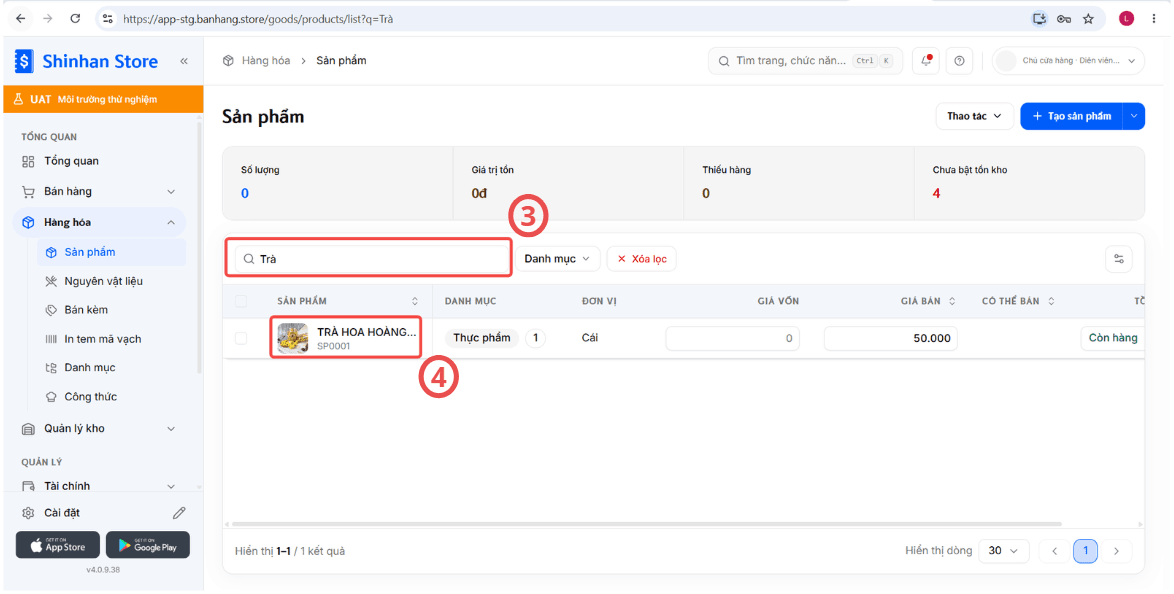Click the Giá vốn field for SP0001
This screenshot has height=594, width=1174.
(x=732, y=339)
